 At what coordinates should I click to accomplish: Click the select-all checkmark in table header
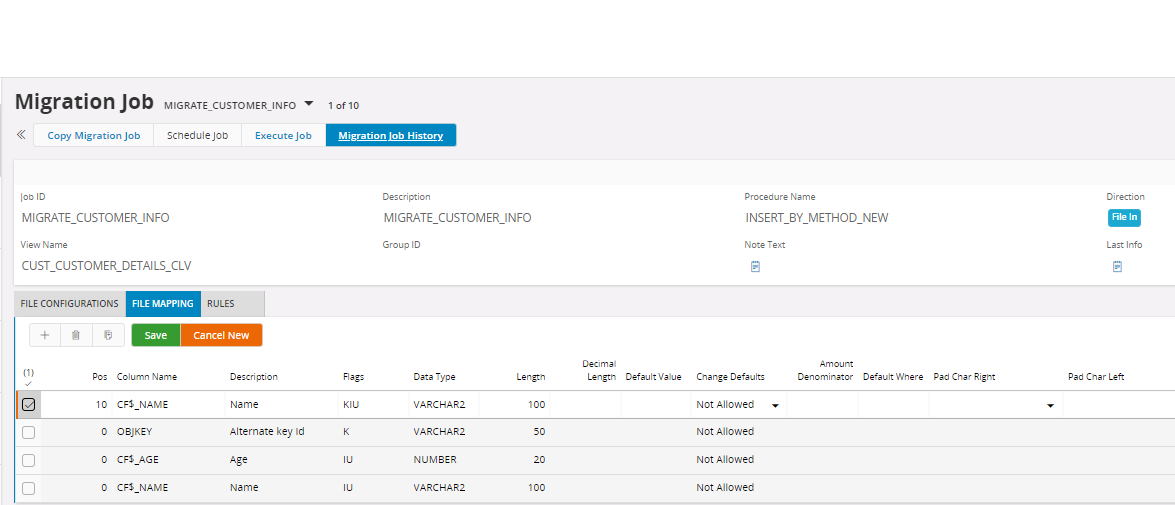(28, 383)
